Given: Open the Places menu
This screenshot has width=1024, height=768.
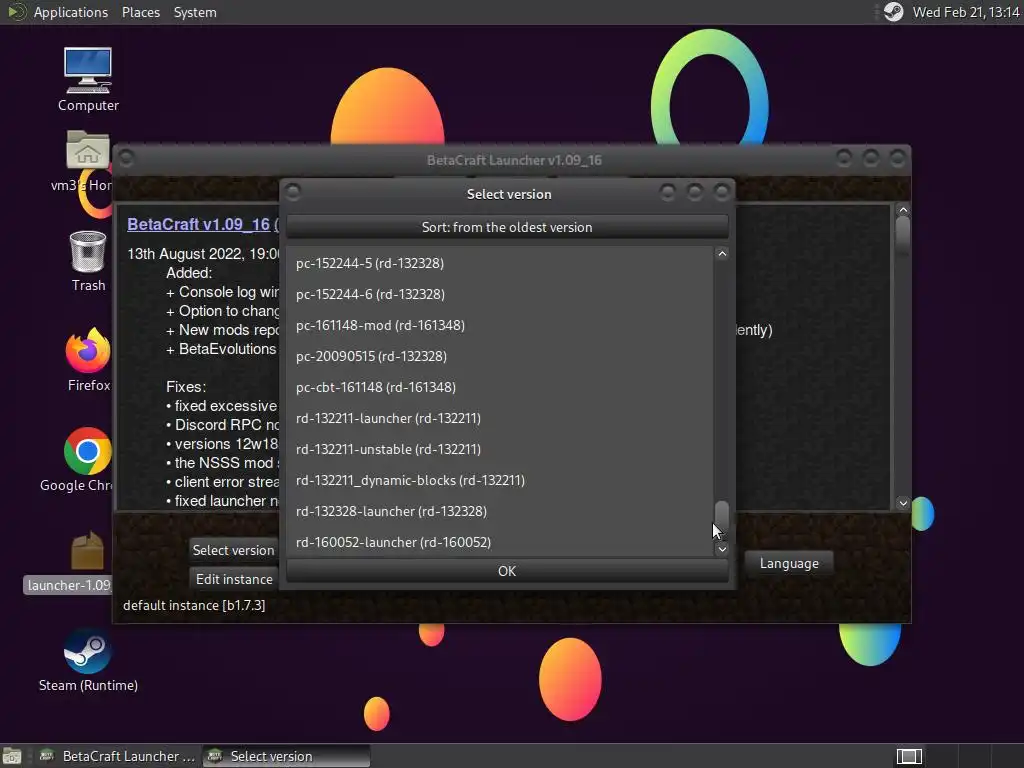Looking at the screenshot, I should click(140, 12).
